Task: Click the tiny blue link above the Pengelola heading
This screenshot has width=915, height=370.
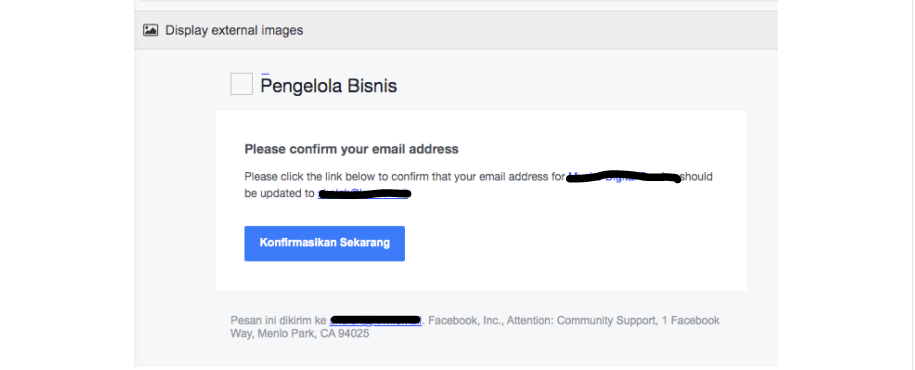Action: pyautogui.click(x=266, y=73)
